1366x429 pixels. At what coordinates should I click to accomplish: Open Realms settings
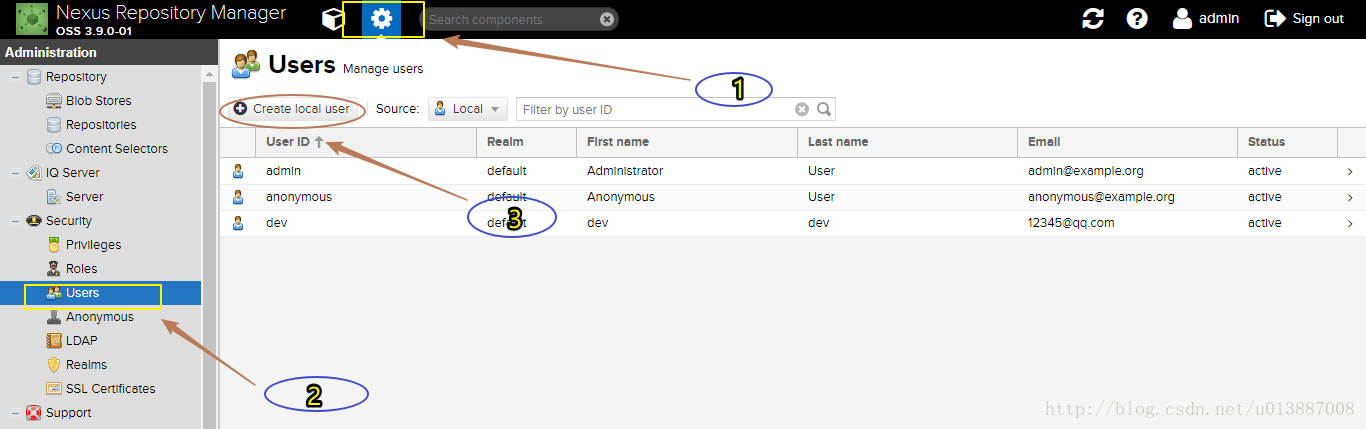pyautogui.click(x=86, y=365)
